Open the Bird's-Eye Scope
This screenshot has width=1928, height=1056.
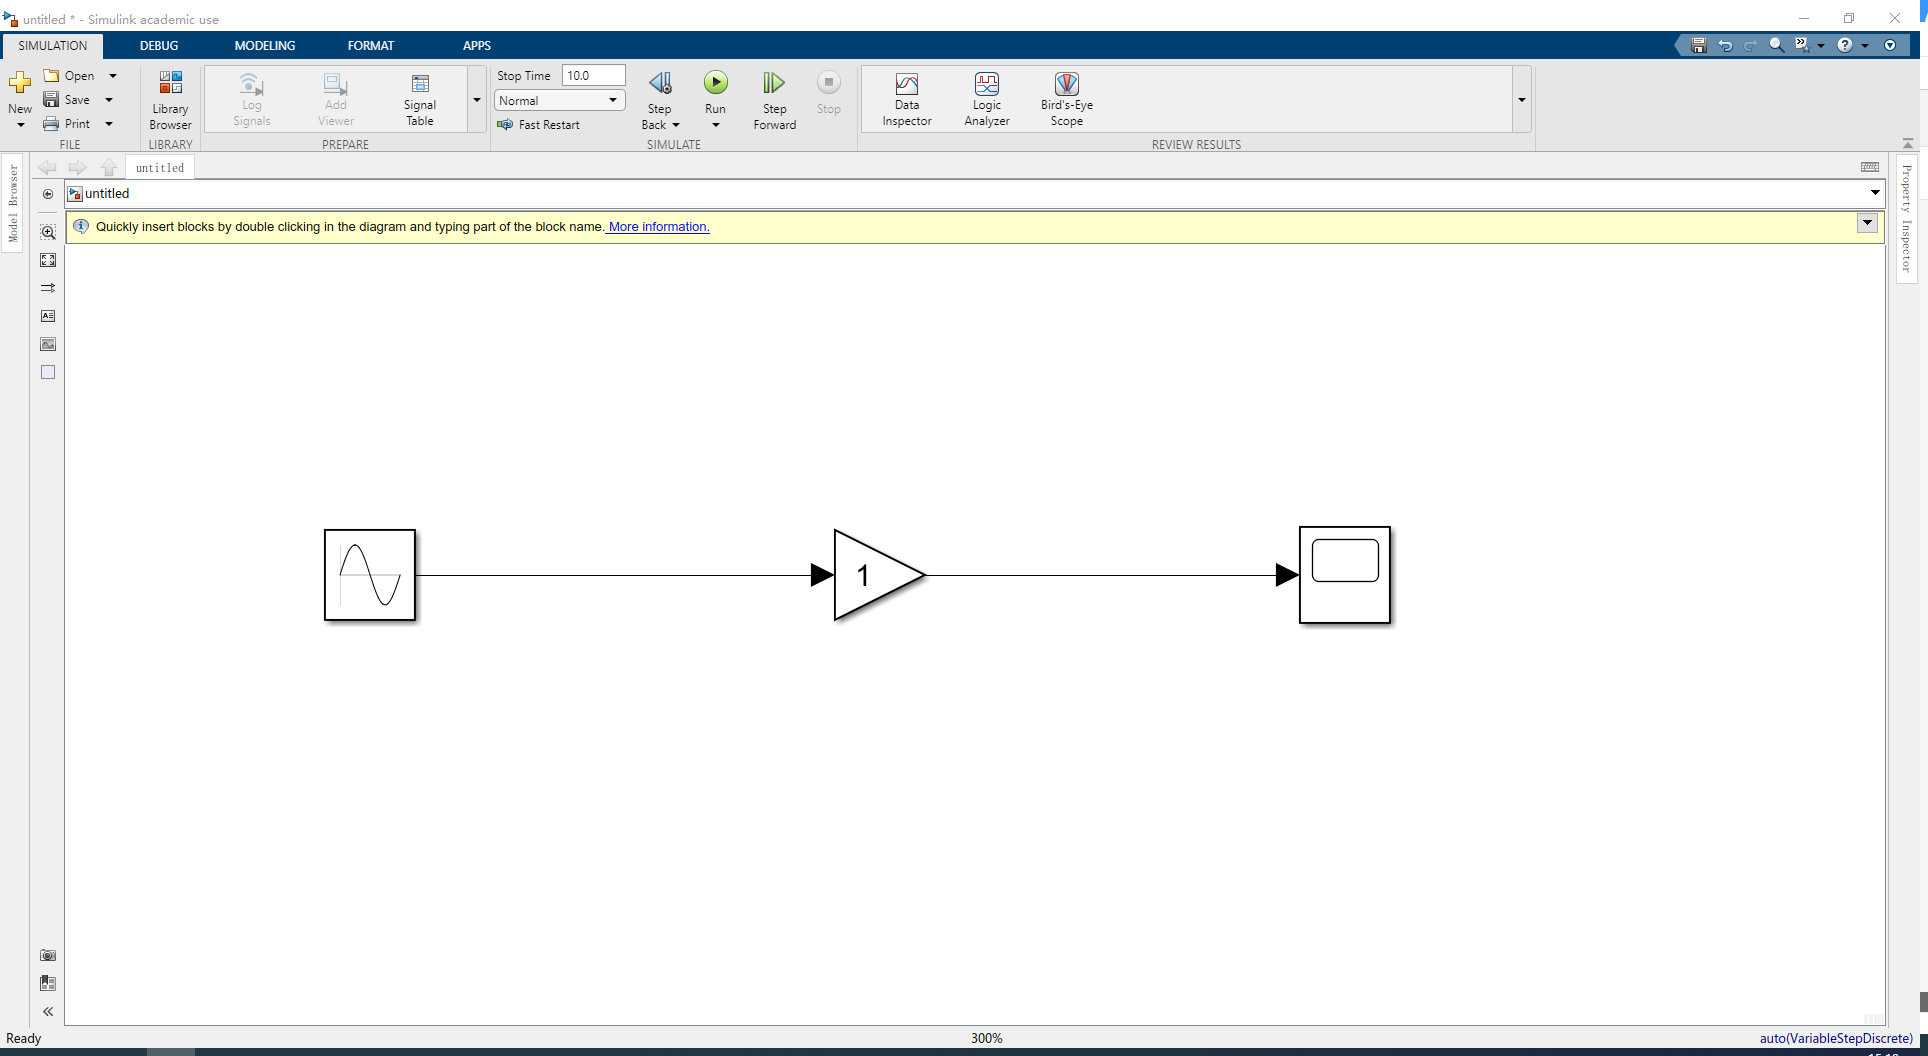[1066, 98]
